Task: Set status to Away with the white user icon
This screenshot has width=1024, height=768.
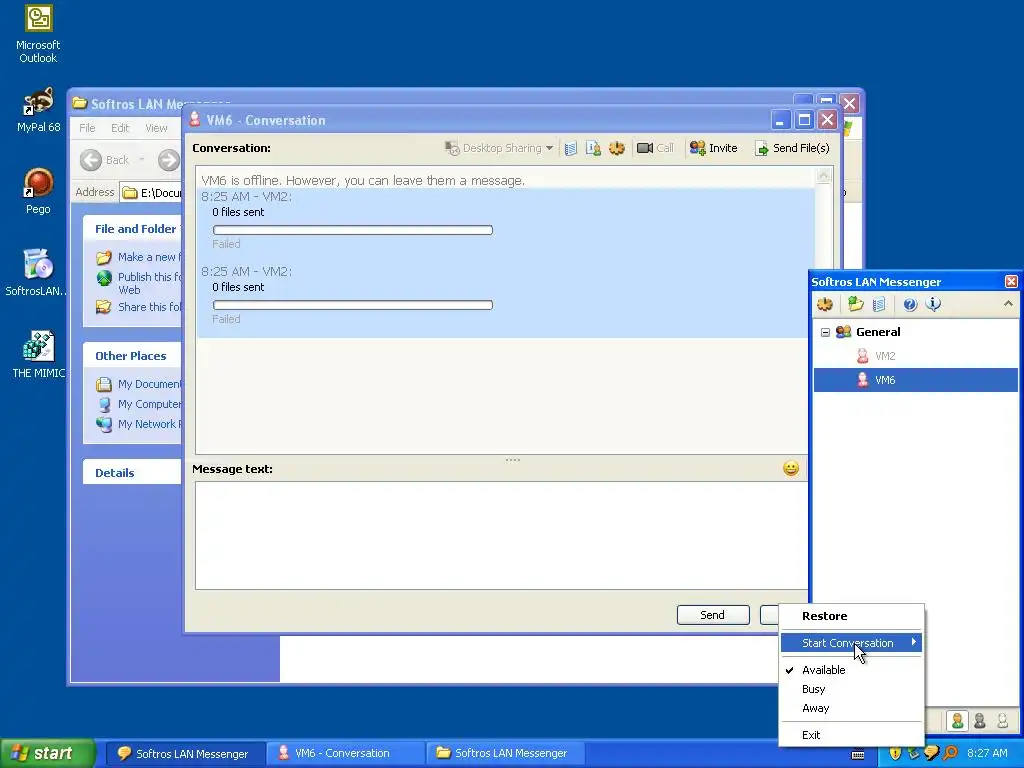Action: [x=1002, y=720]
